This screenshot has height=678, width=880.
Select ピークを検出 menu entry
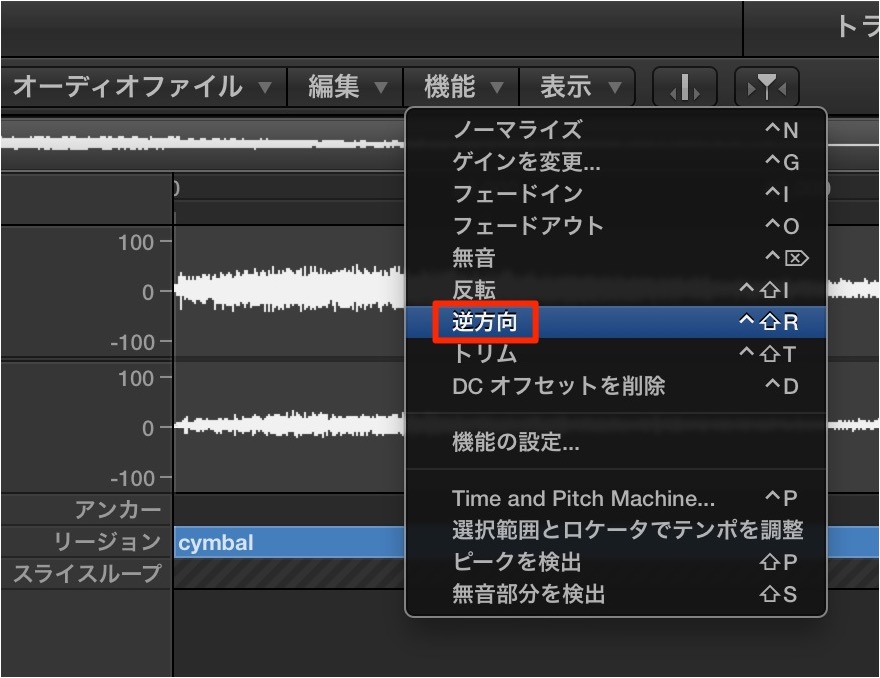(x=616, y=562)
